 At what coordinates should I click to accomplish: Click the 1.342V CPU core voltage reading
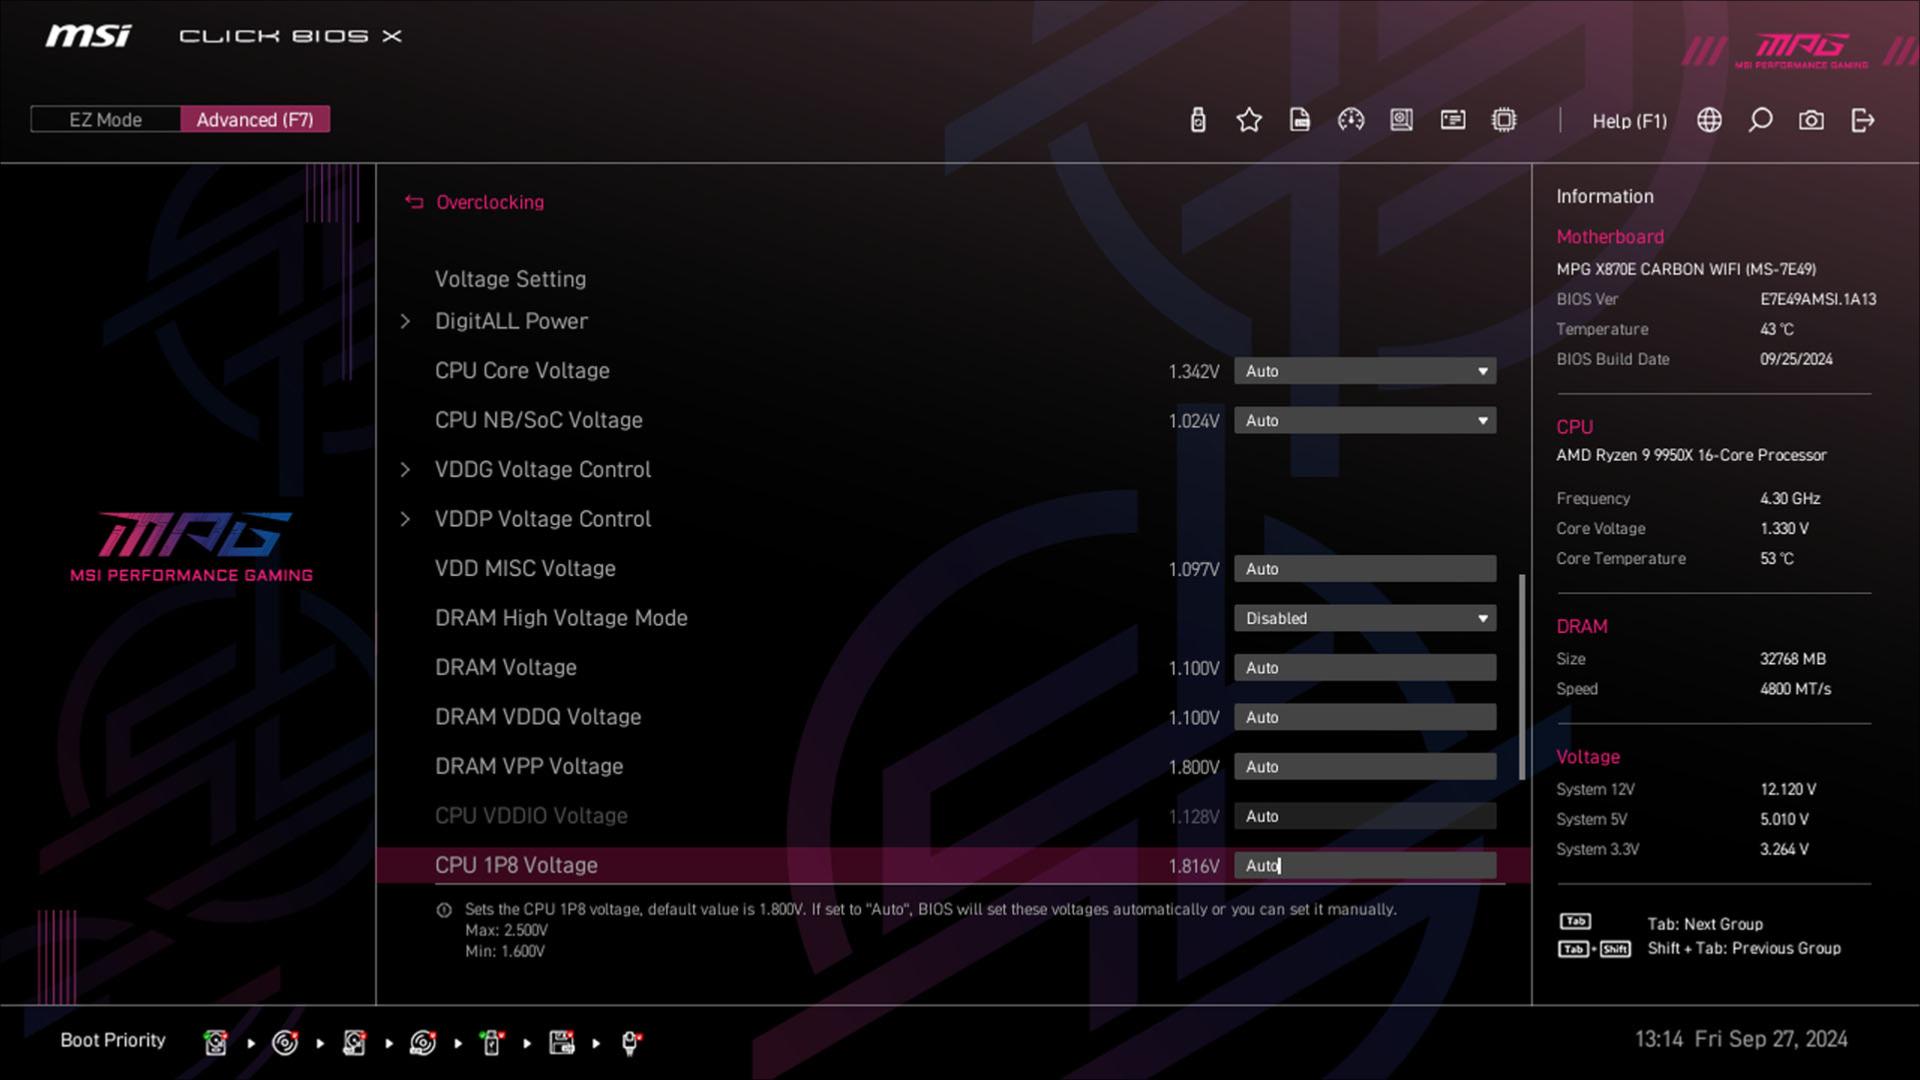click(x=1194, y=372)
